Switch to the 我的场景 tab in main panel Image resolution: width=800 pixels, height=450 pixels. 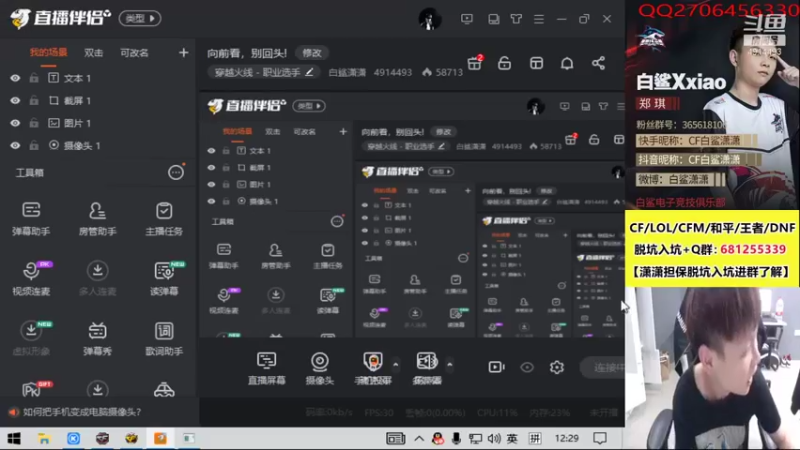tap(48, 53)
